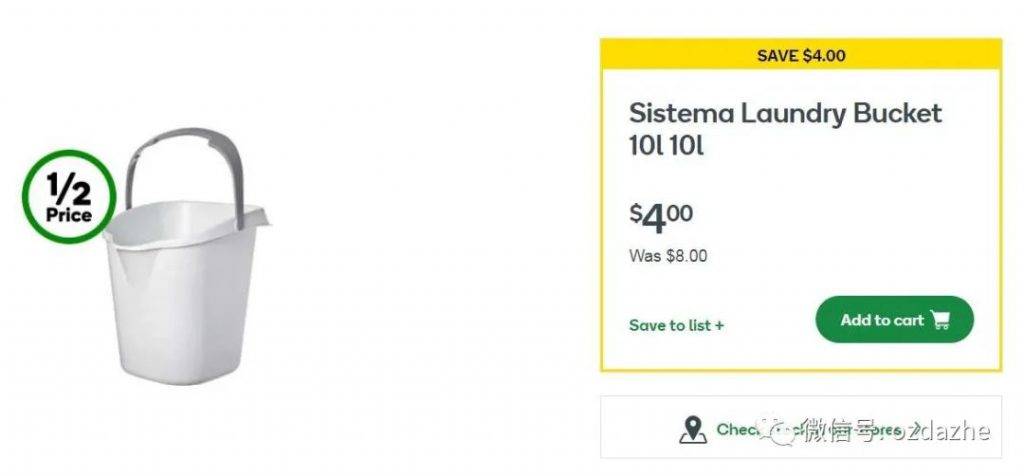Click the grey bucket handle in image

[x=185, y=170]
